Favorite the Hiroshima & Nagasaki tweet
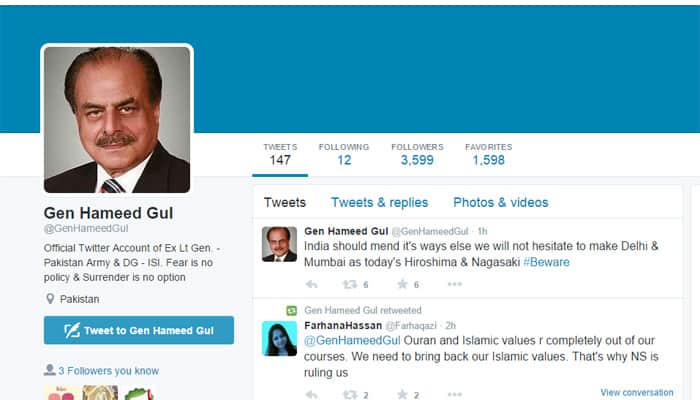Screen dimensions: 700x400 402,284
